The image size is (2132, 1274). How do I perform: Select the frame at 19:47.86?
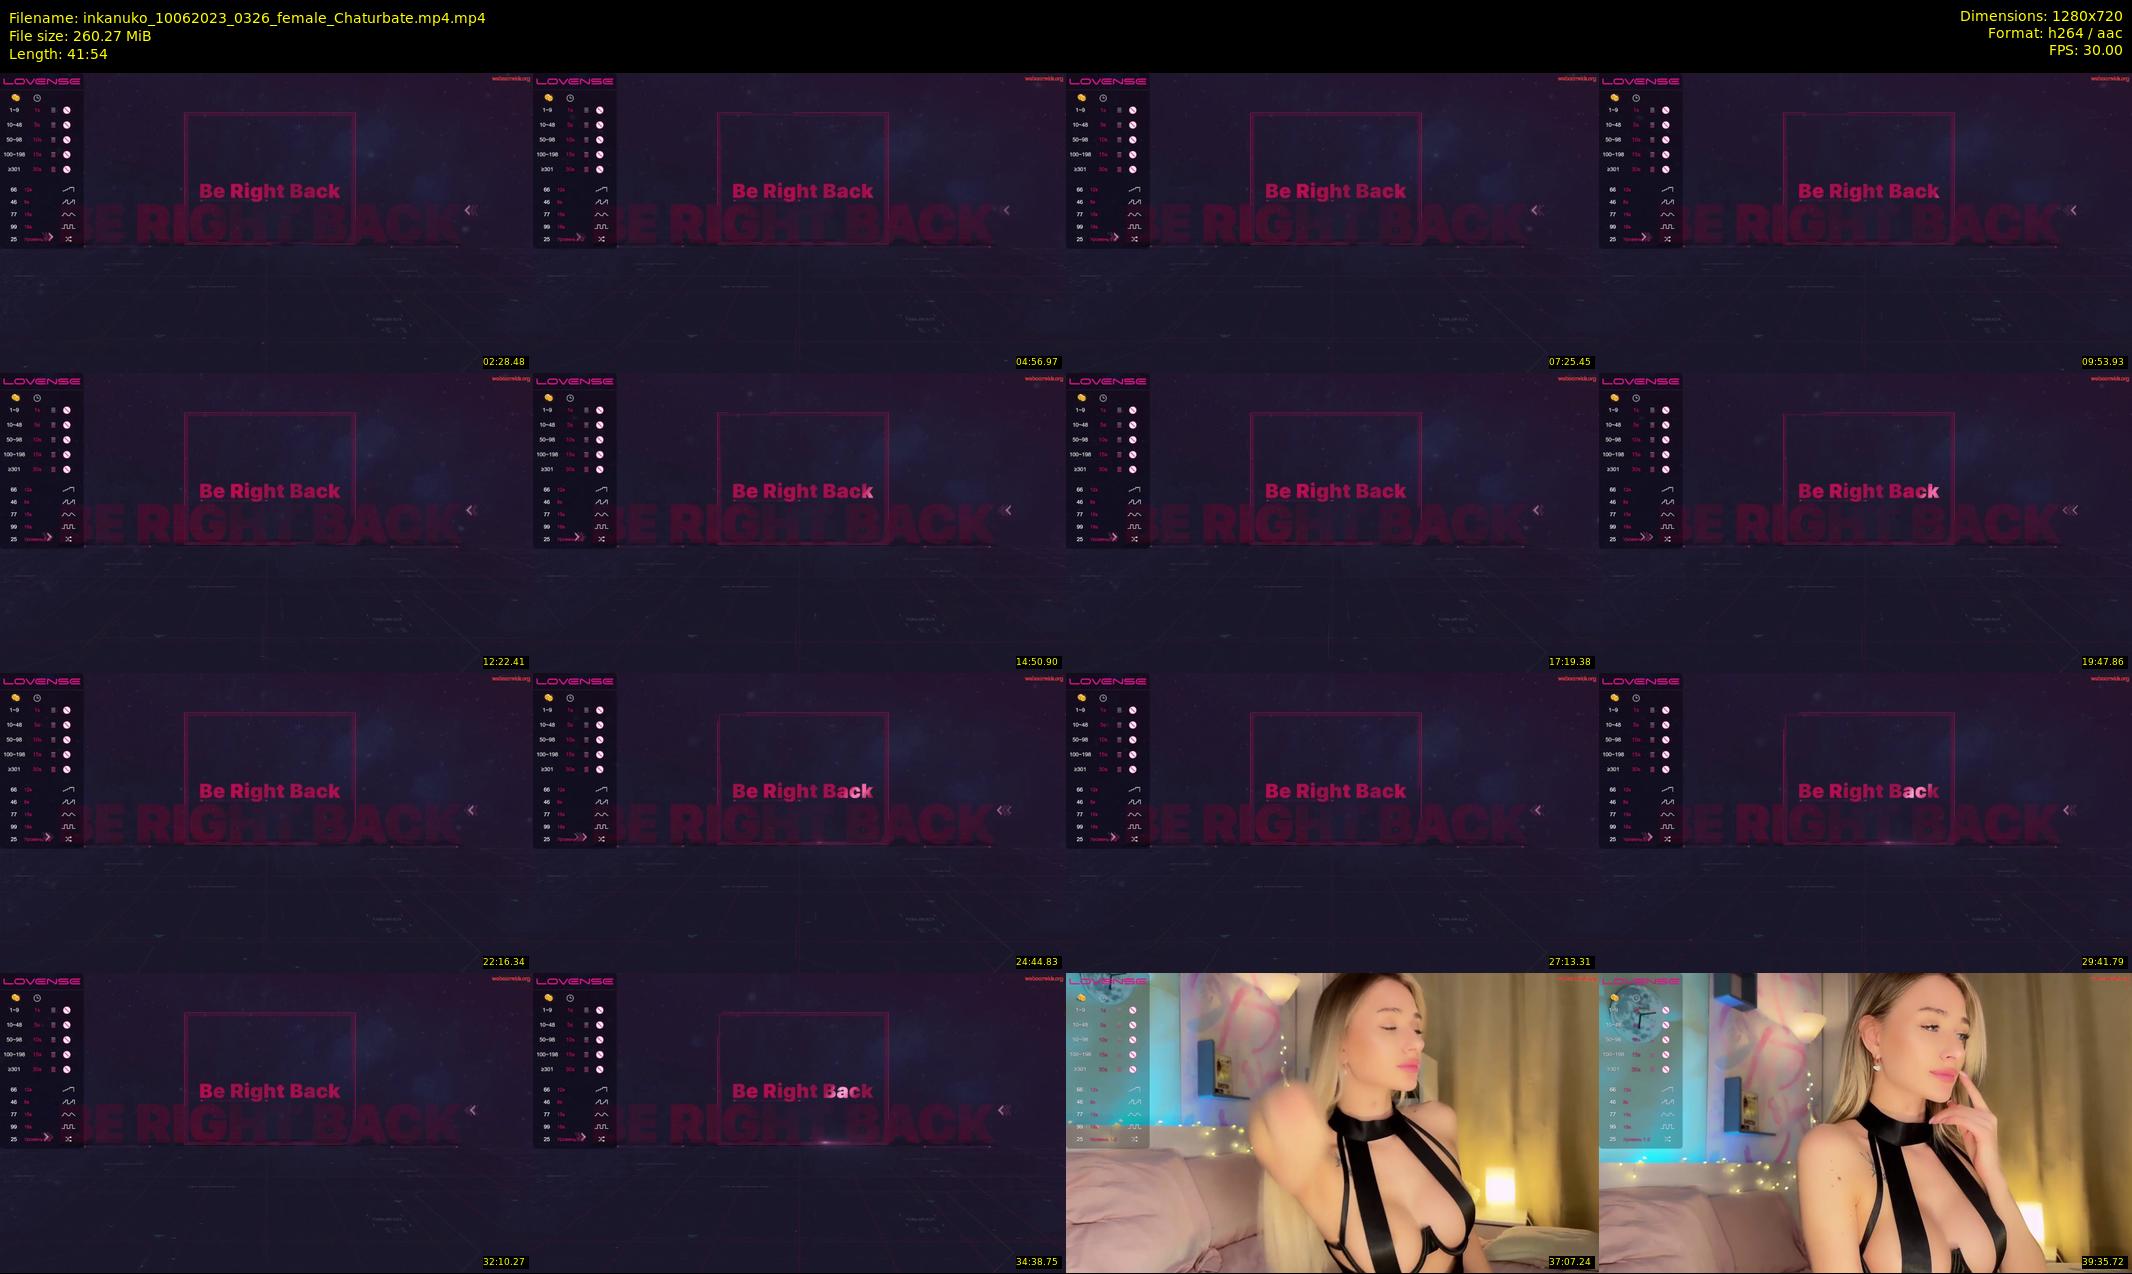click(1865, 522)
